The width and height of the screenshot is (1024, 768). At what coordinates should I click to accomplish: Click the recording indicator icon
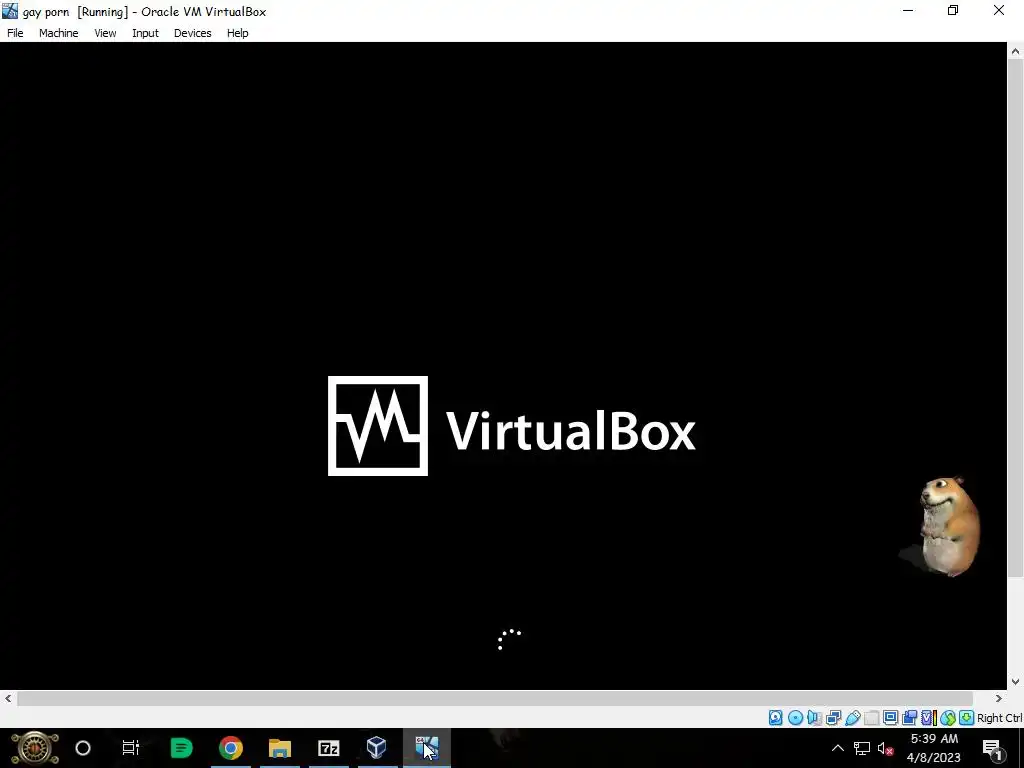910,718
